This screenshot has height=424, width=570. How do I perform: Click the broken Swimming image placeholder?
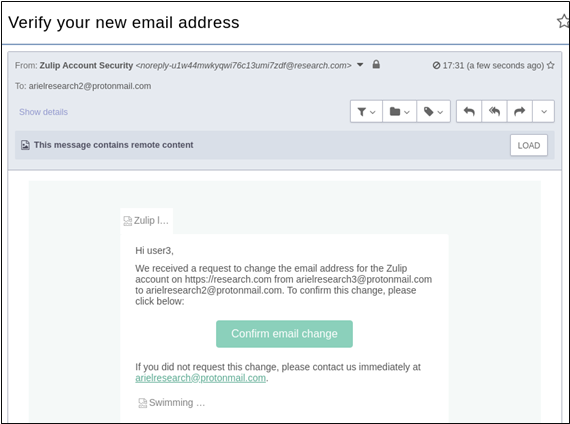[x=171, y=403]
